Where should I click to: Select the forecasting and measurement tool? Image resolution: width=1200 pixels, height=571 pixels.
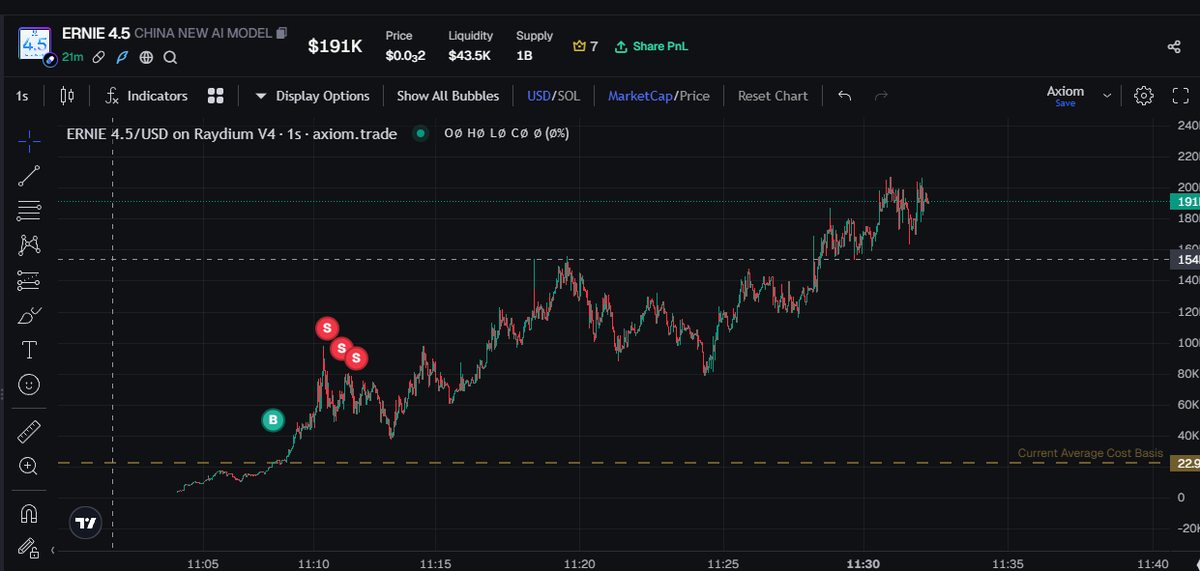pos(29,280)
